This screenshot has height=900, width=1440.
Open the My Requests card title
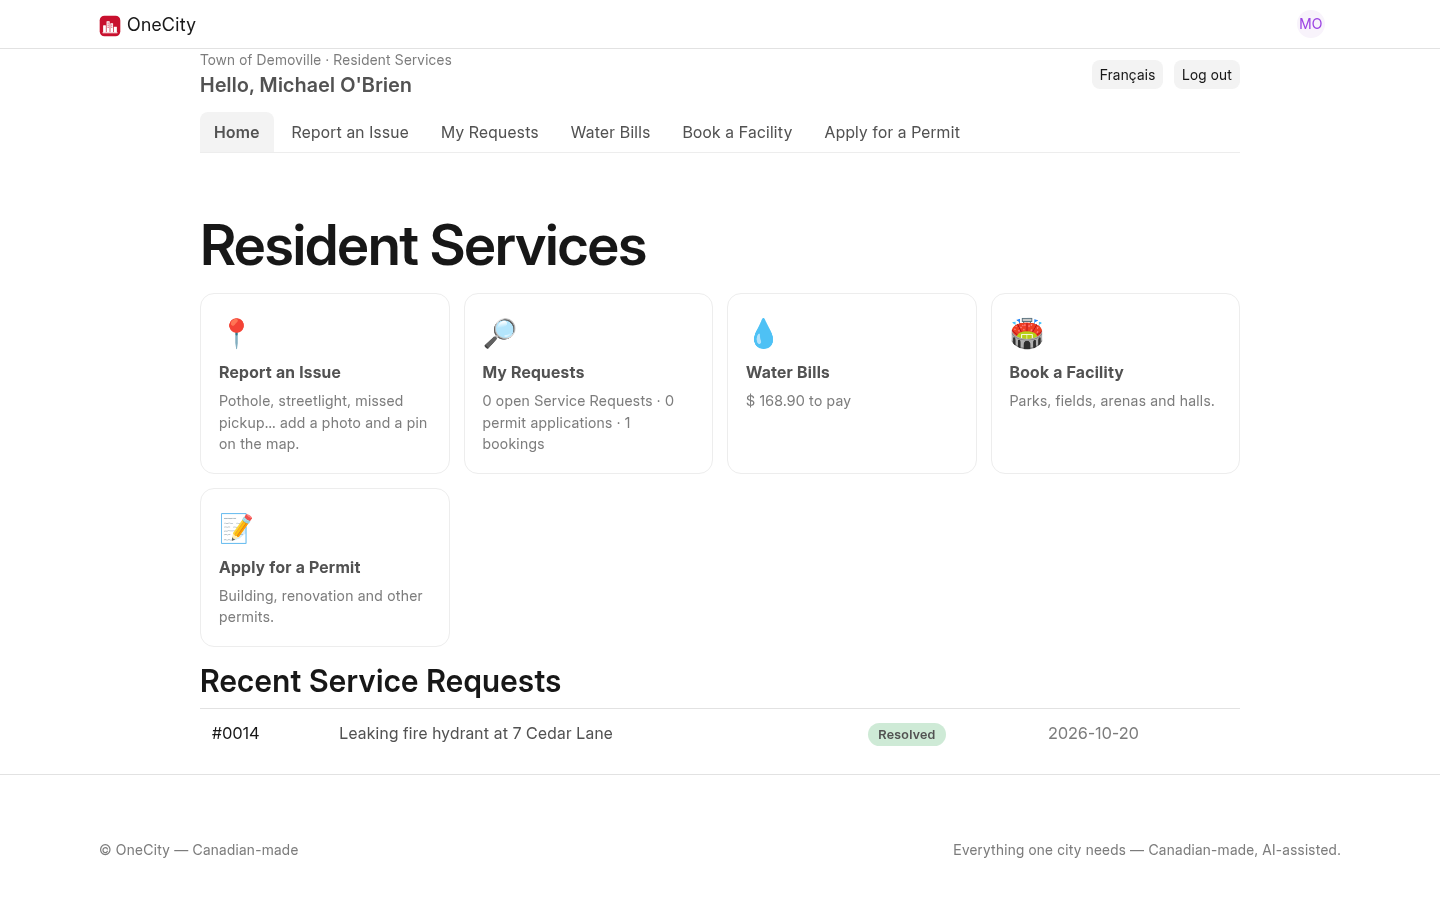click(x=533, y=372)
